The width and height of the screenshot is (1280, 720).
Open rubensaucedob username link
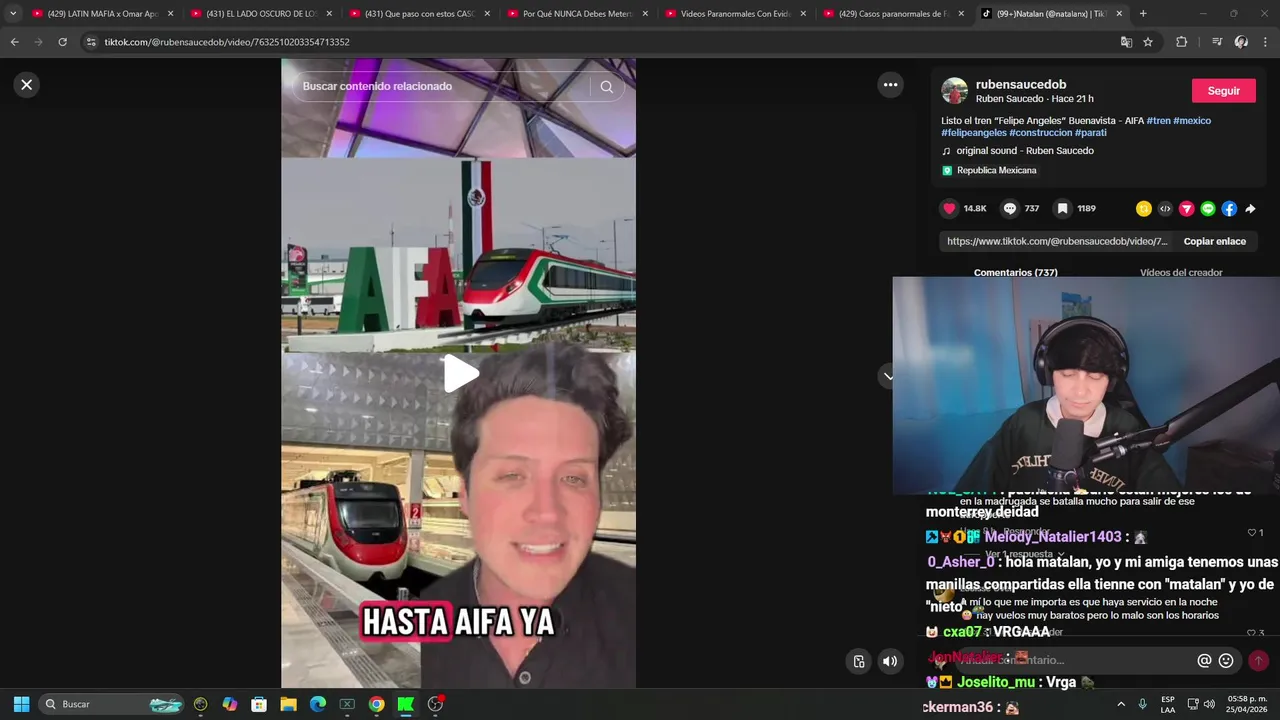tap(1021, 85)
